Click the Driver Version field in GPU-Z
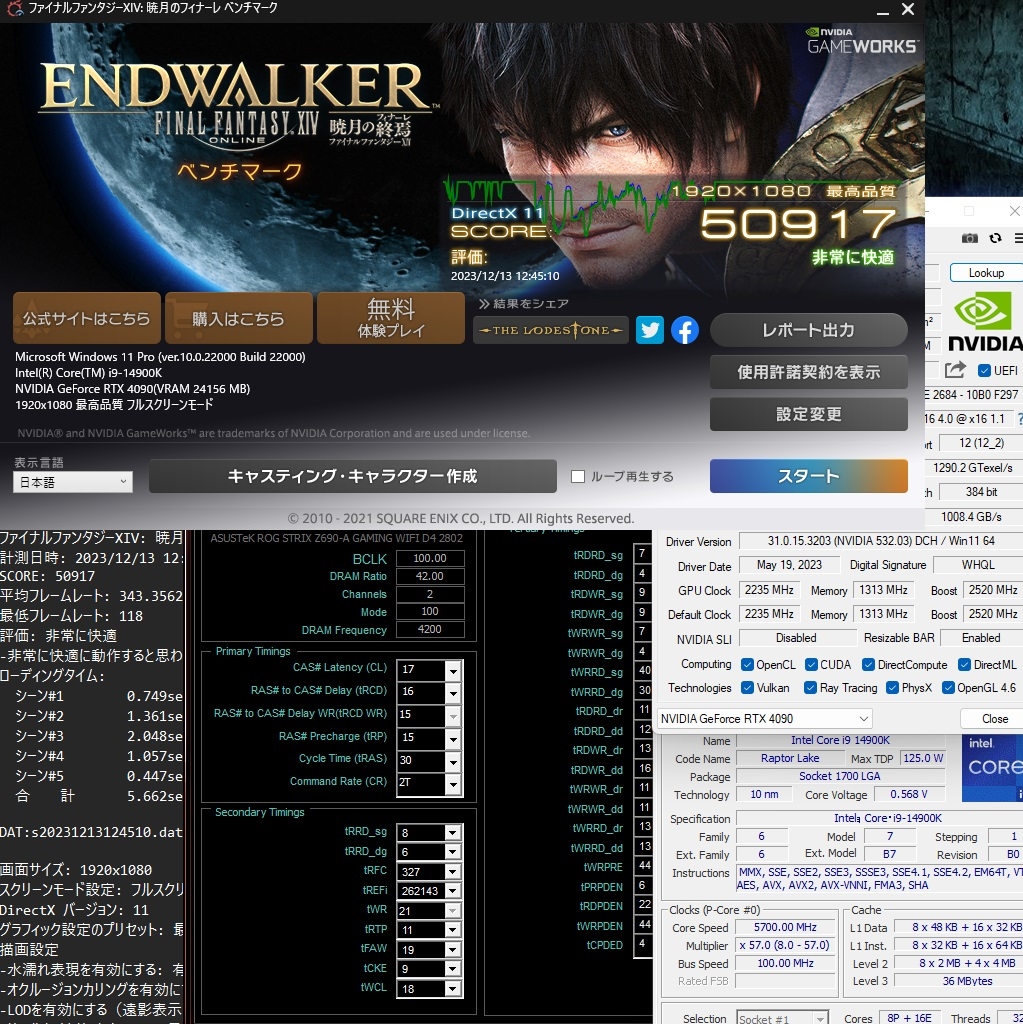Image resolution: width=1023 pixels, height=1024 pixels. coord(881,541)
